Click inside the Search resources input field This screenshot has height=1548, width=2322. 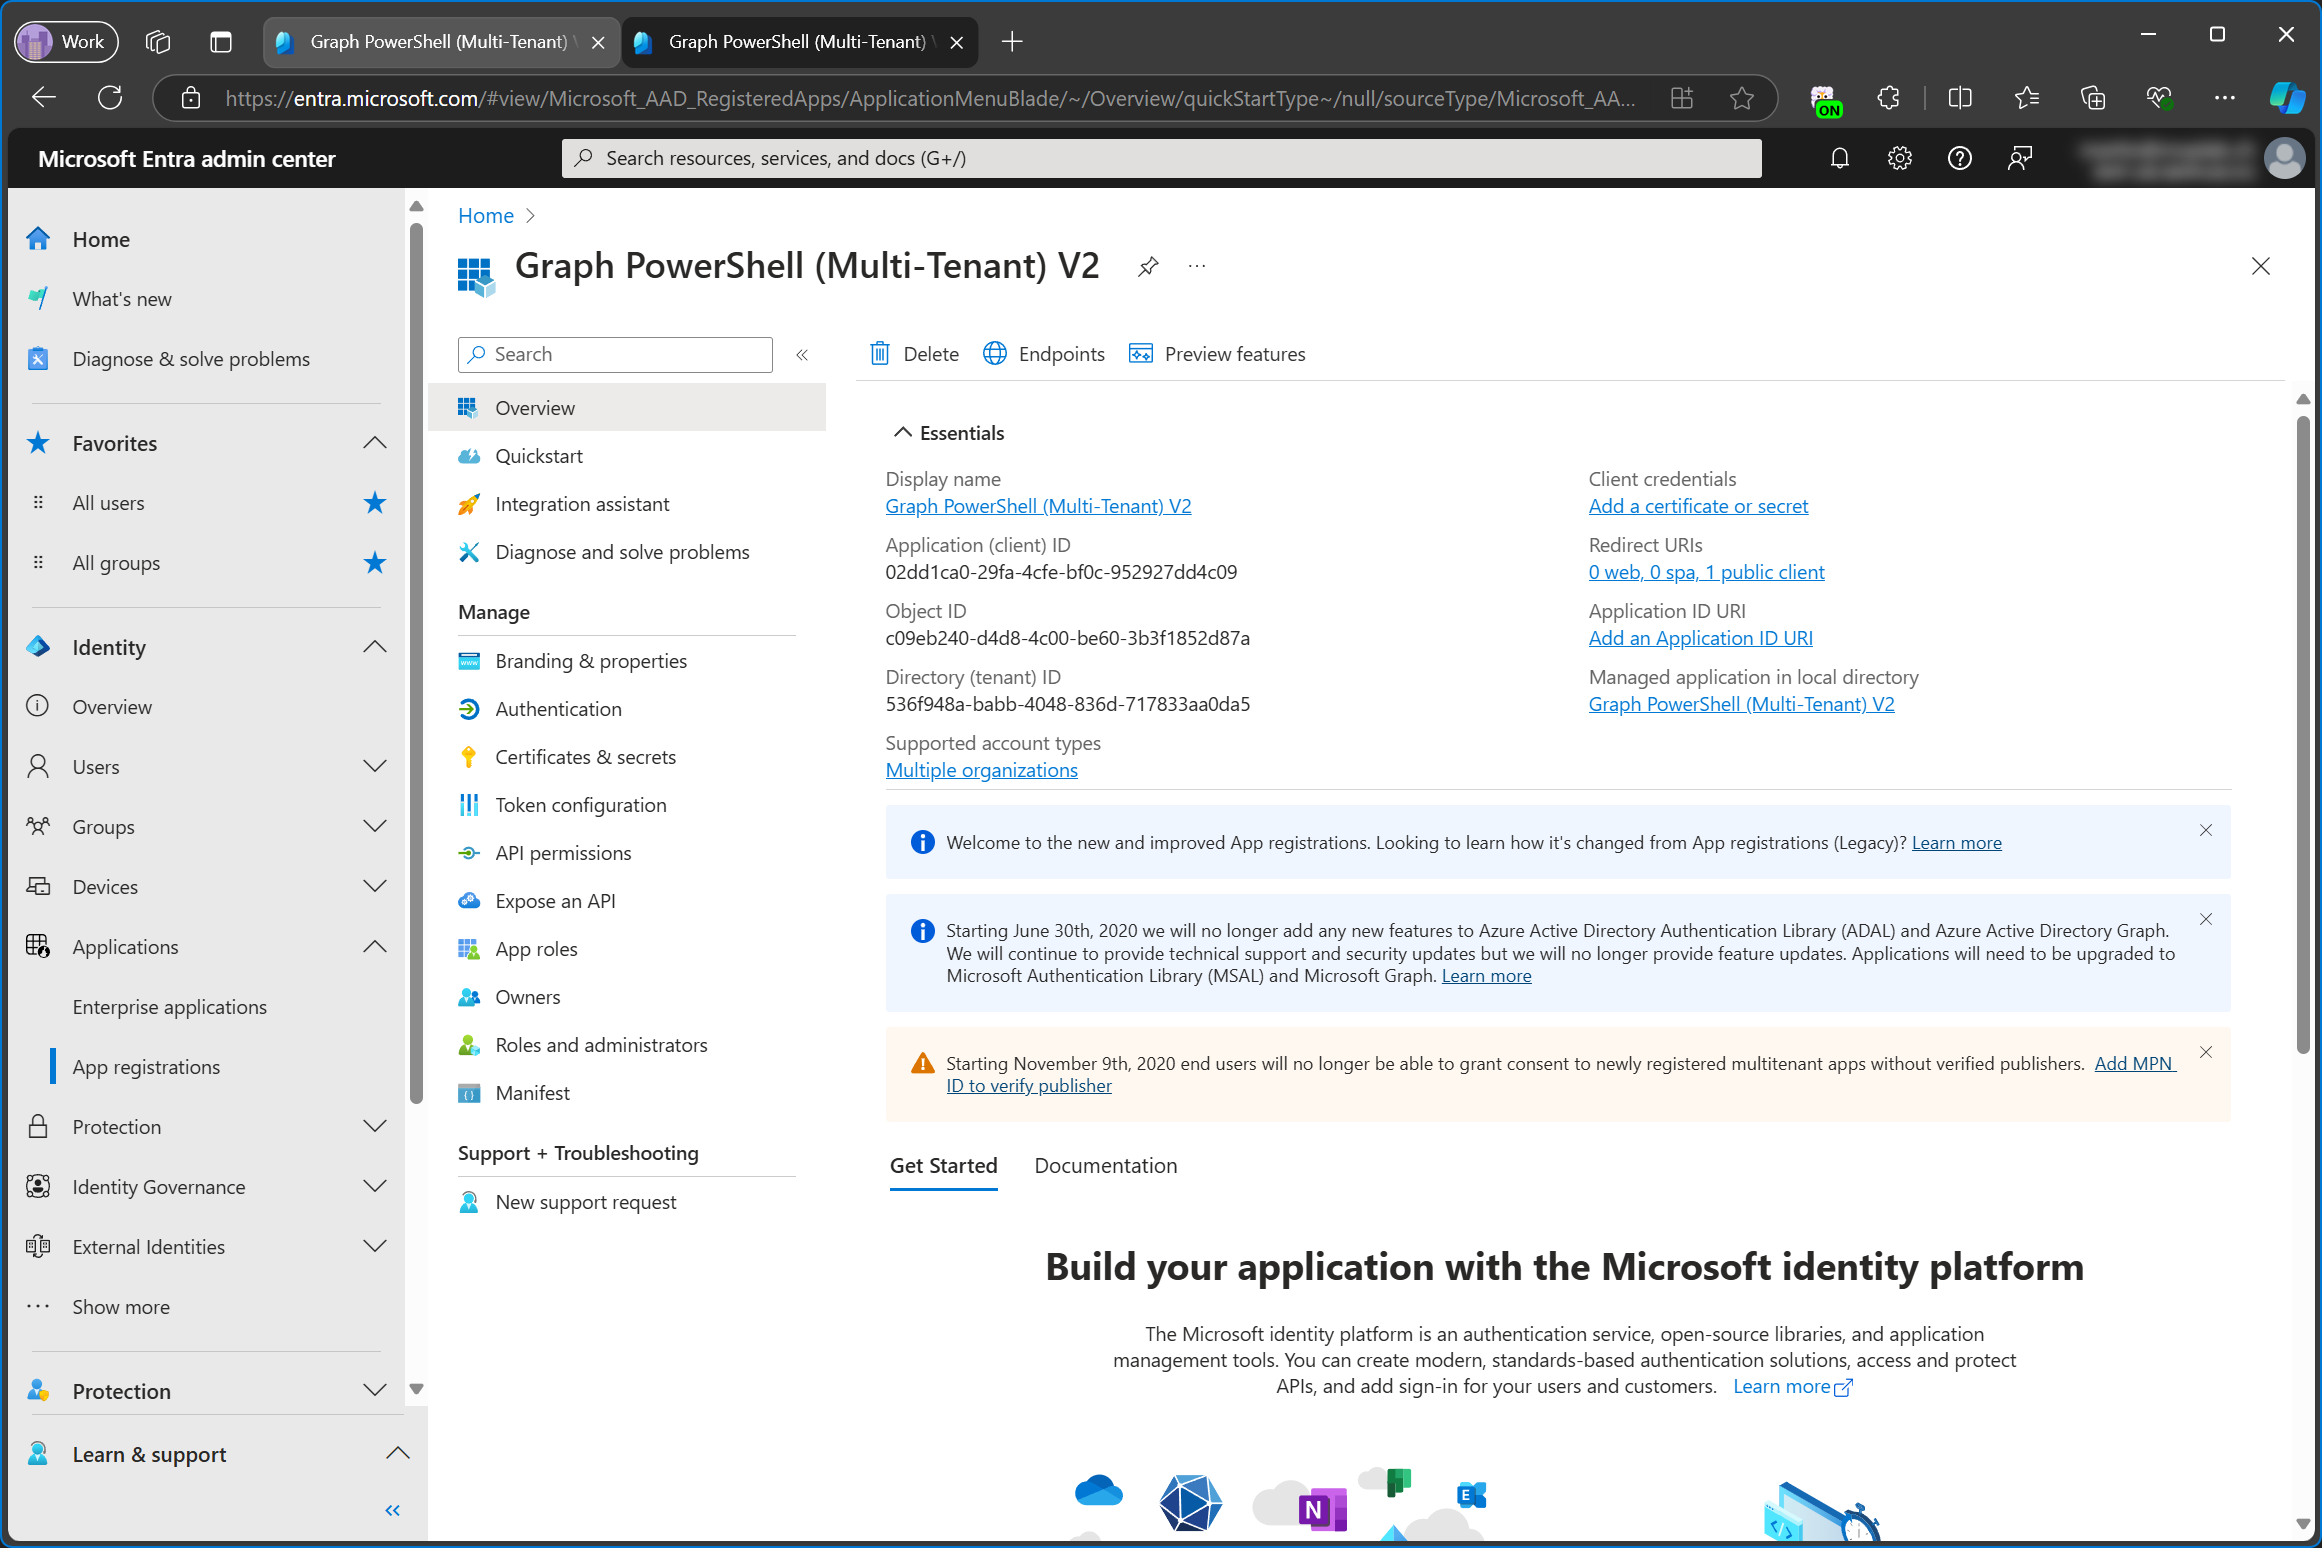(x=1159, y=157)
